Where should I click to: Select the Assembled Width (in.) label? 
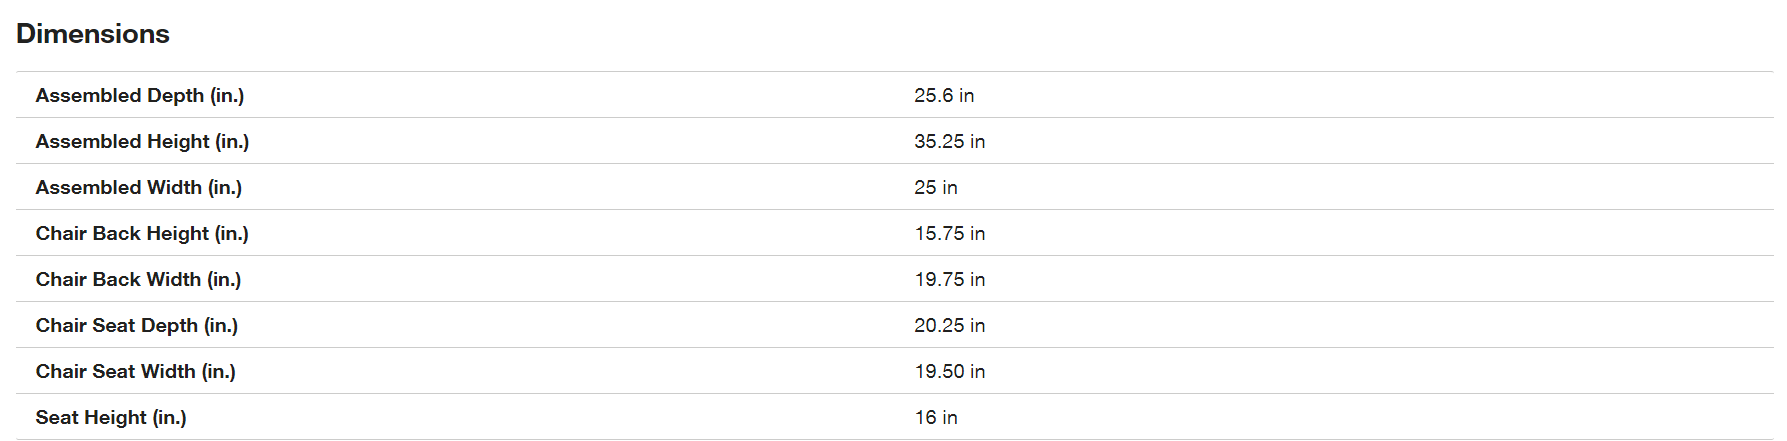click(139, 187)
